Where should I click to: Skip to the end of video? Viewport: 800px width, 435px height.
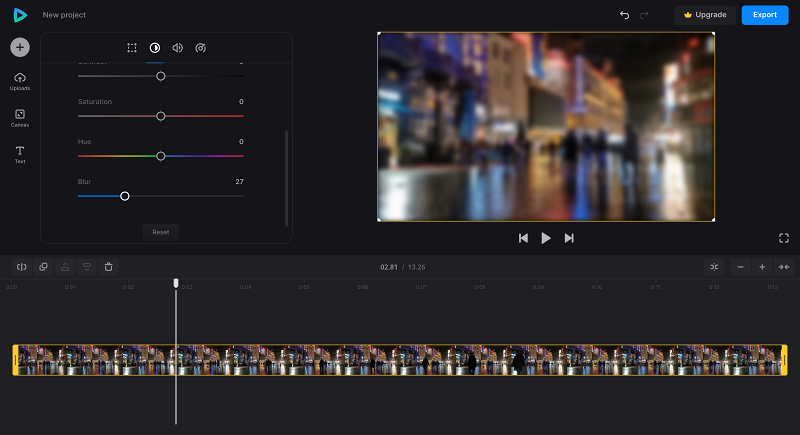(x=569, y=238)
